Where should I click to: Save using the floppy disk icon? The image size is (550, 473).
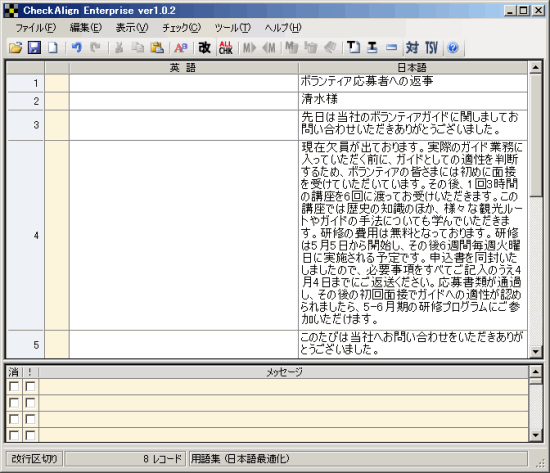click(34, 47)
